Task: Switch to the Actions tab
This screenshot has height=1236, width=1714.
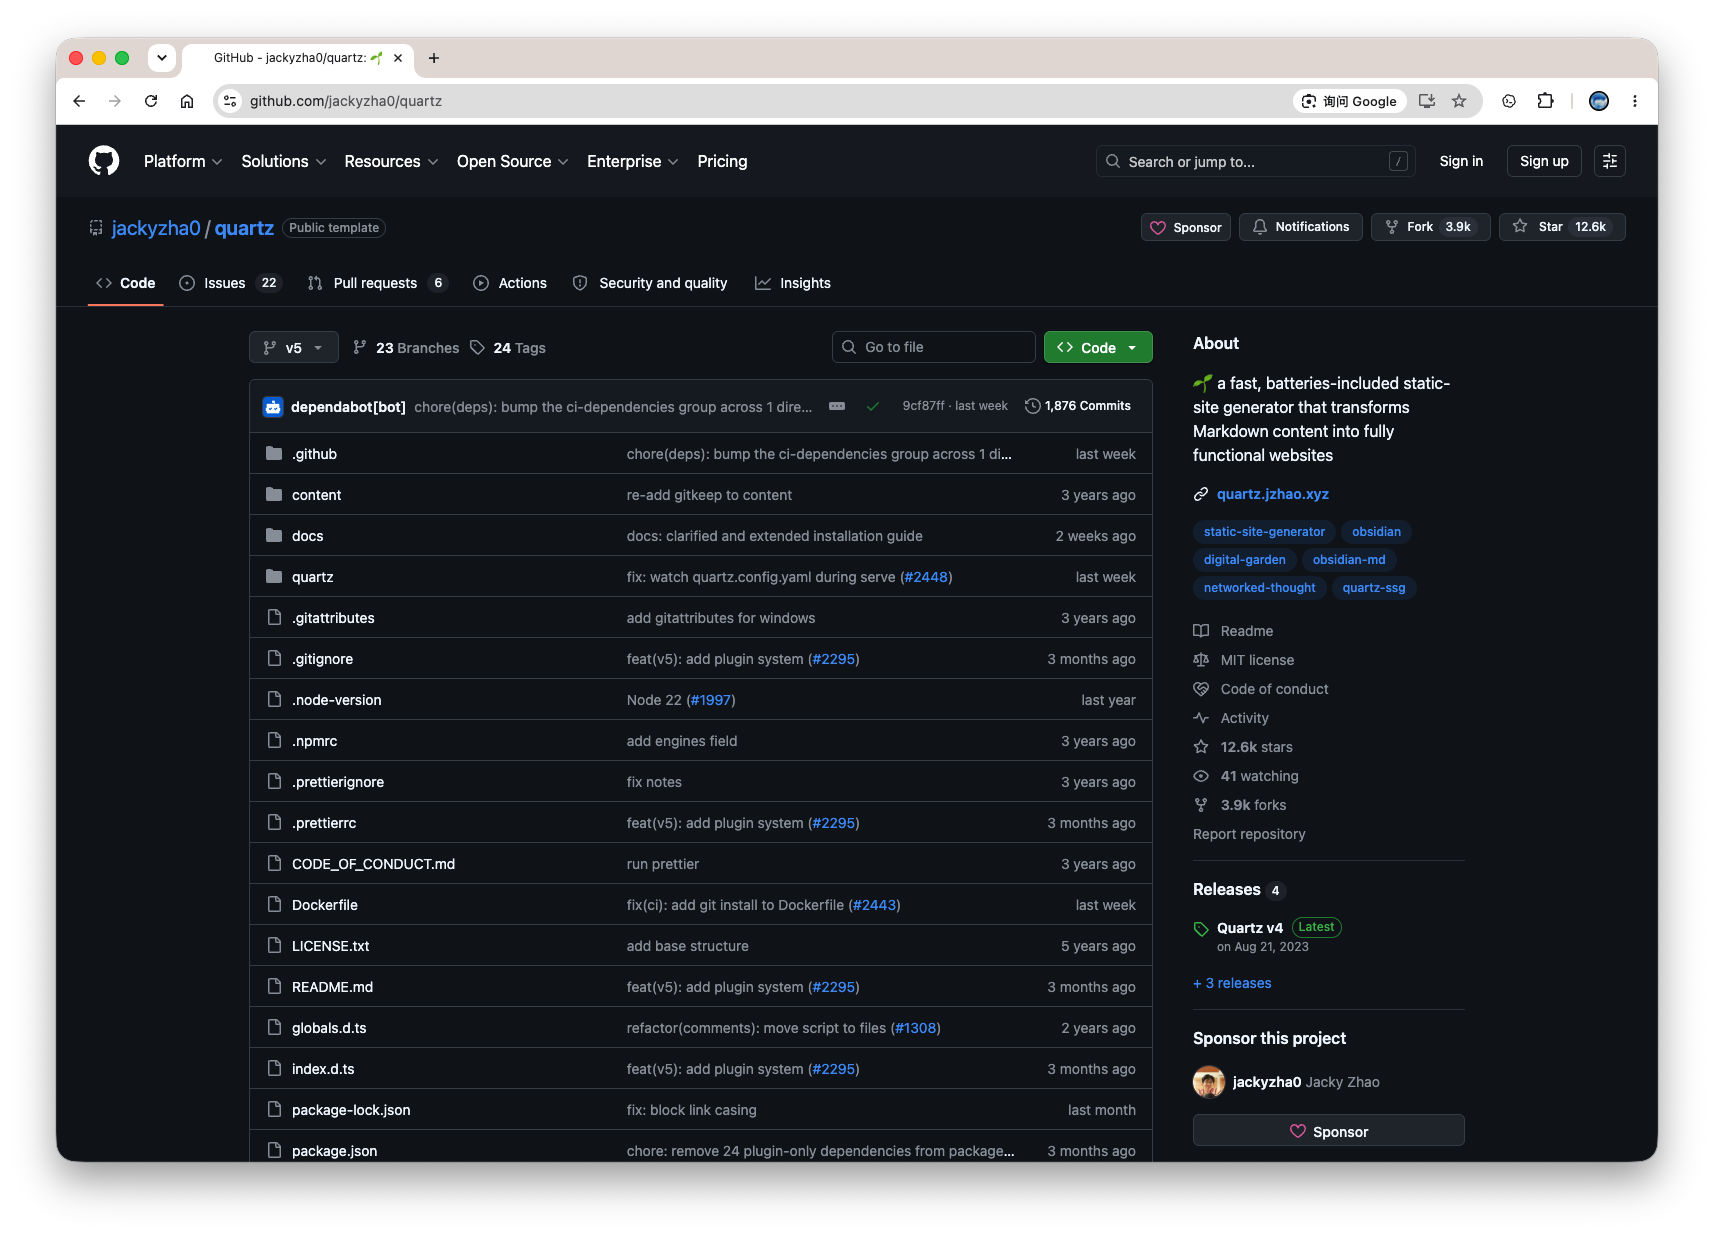Action: [510, 283]
